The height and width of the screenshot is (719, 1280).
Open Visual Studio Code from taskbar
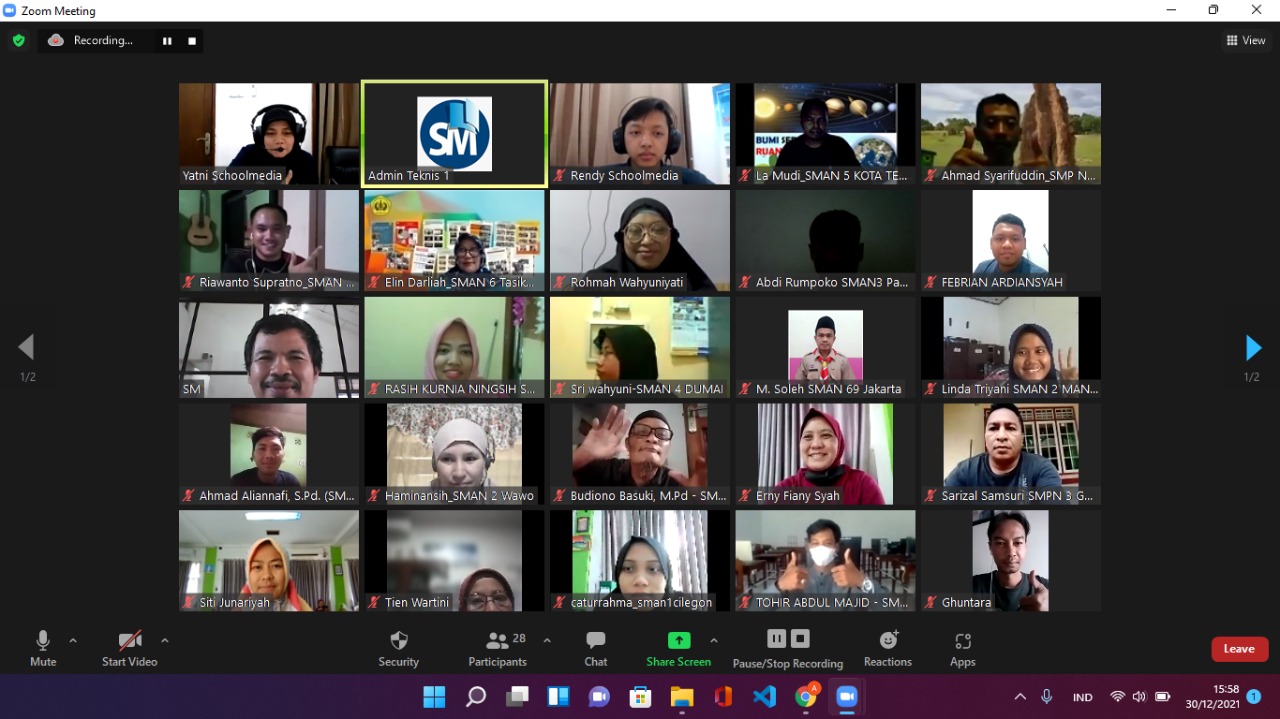(764, 697)
